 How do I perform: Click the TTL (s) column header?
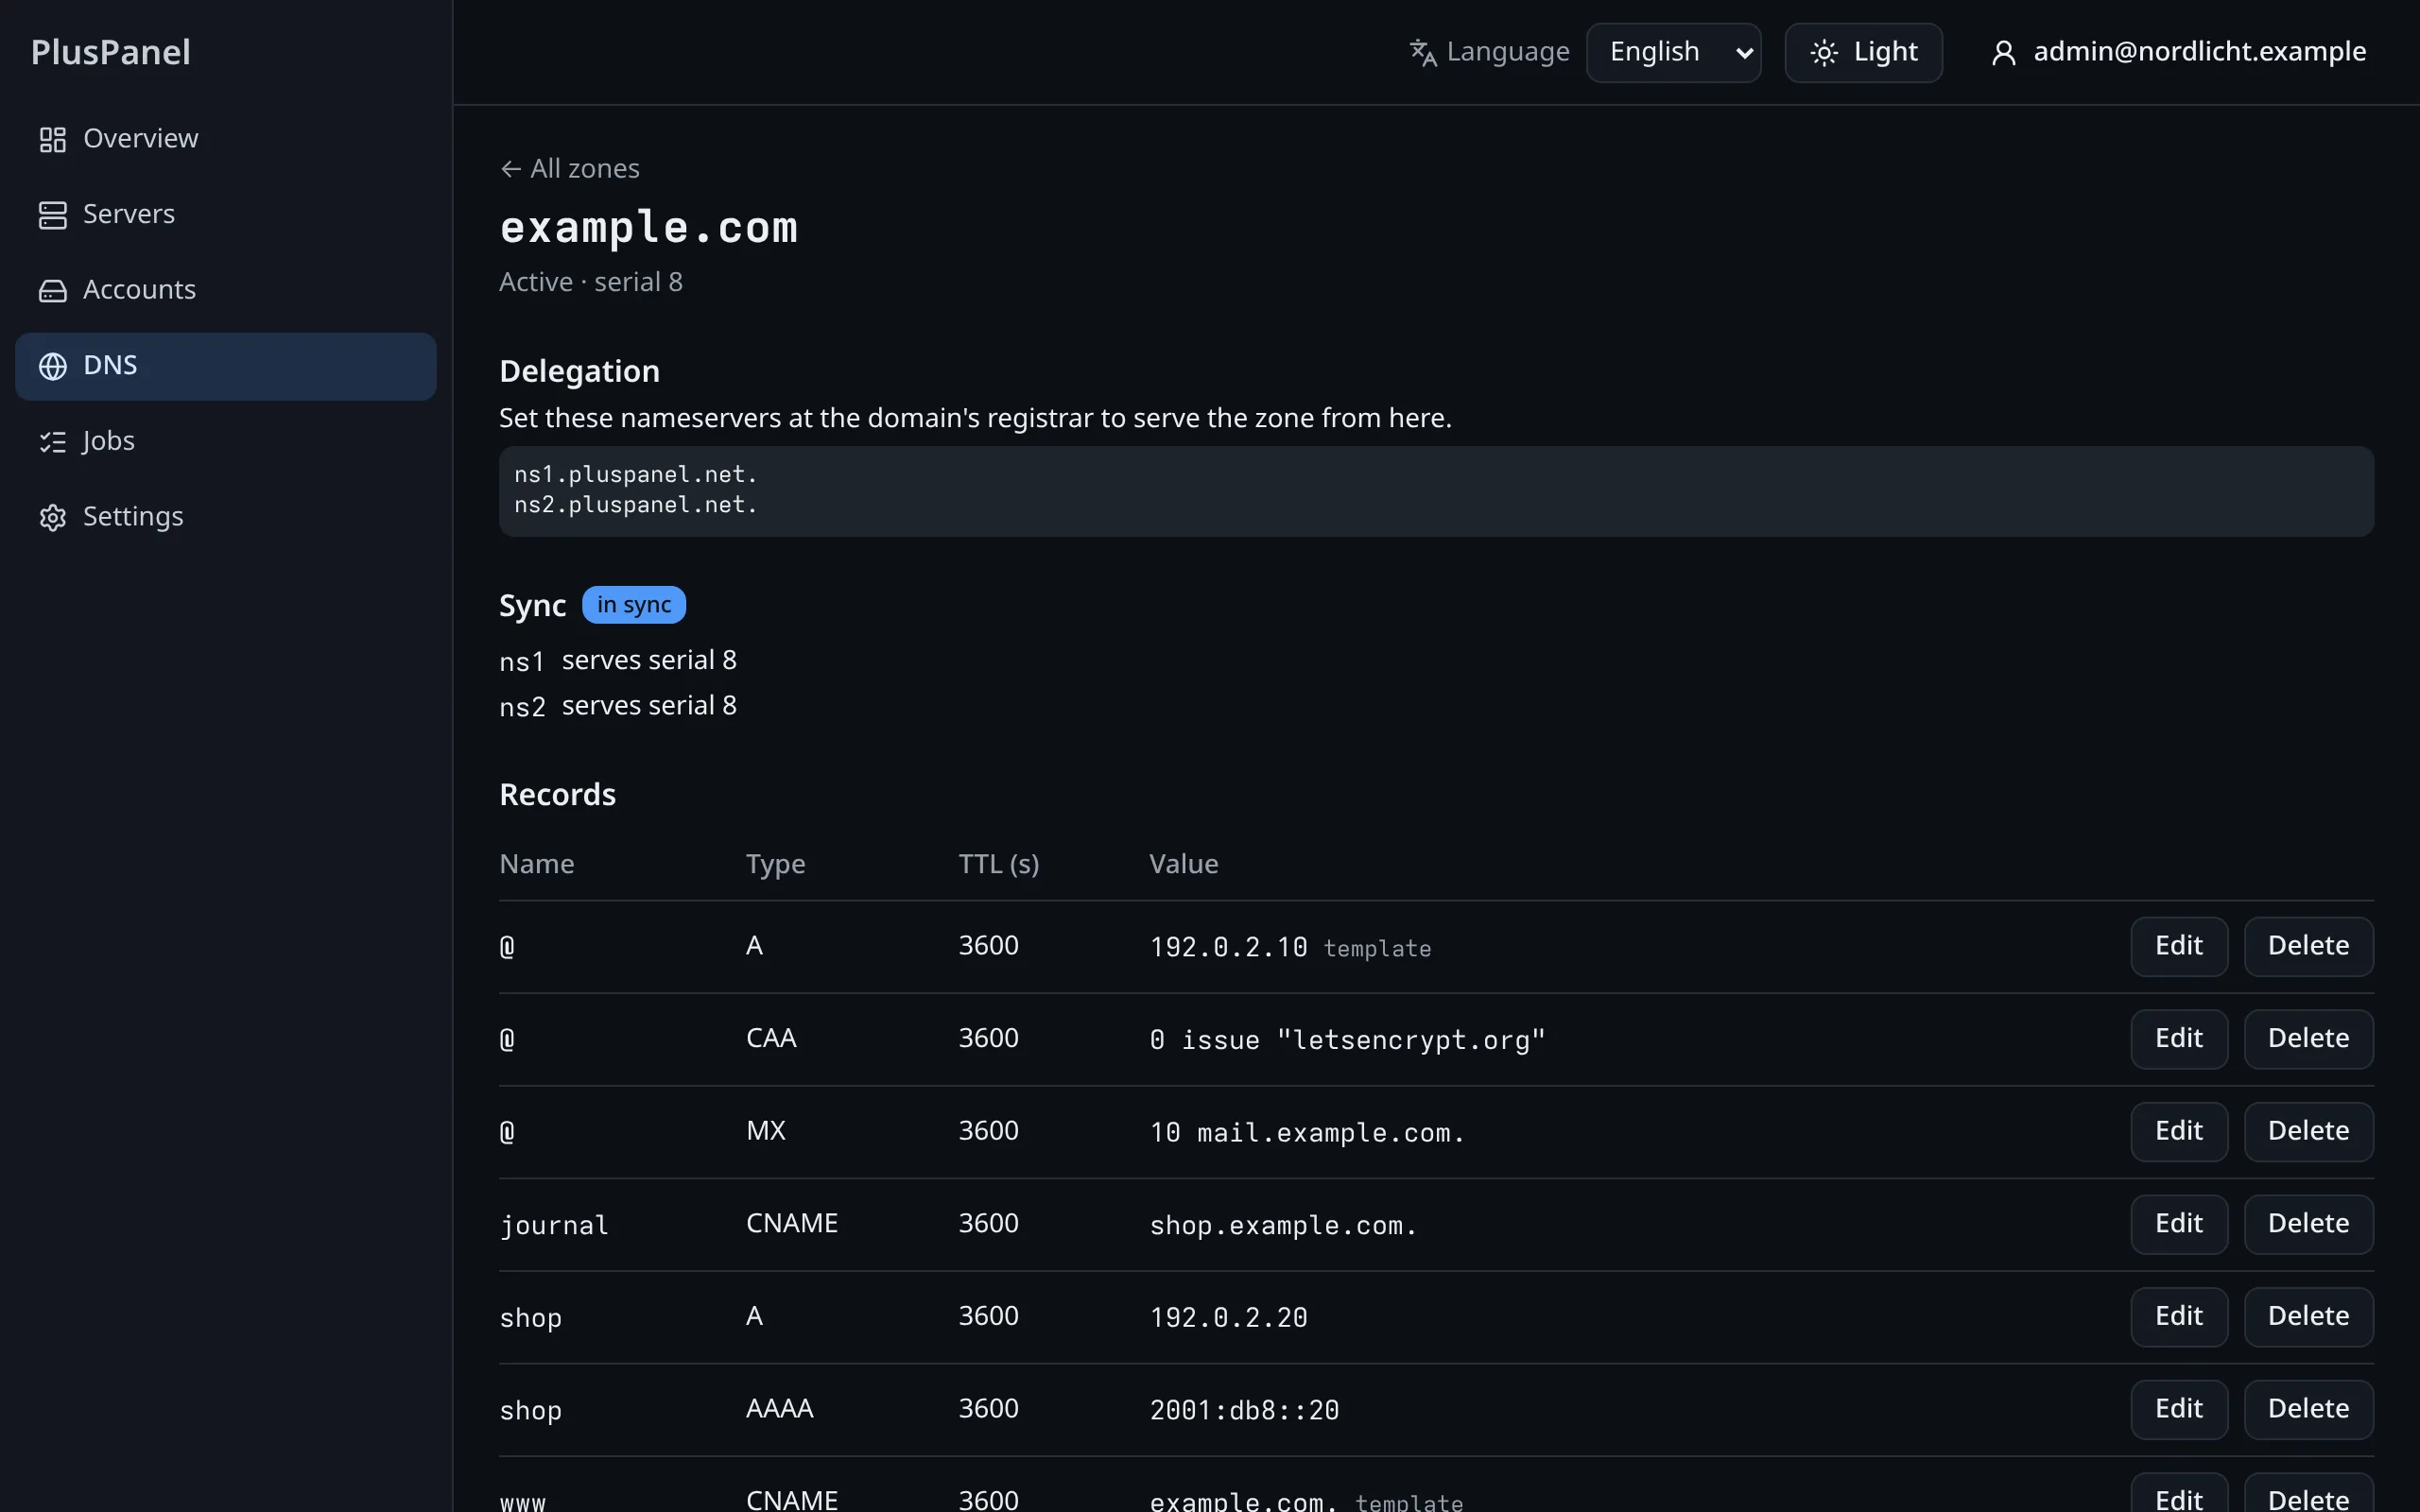click(x=998, y=864)
